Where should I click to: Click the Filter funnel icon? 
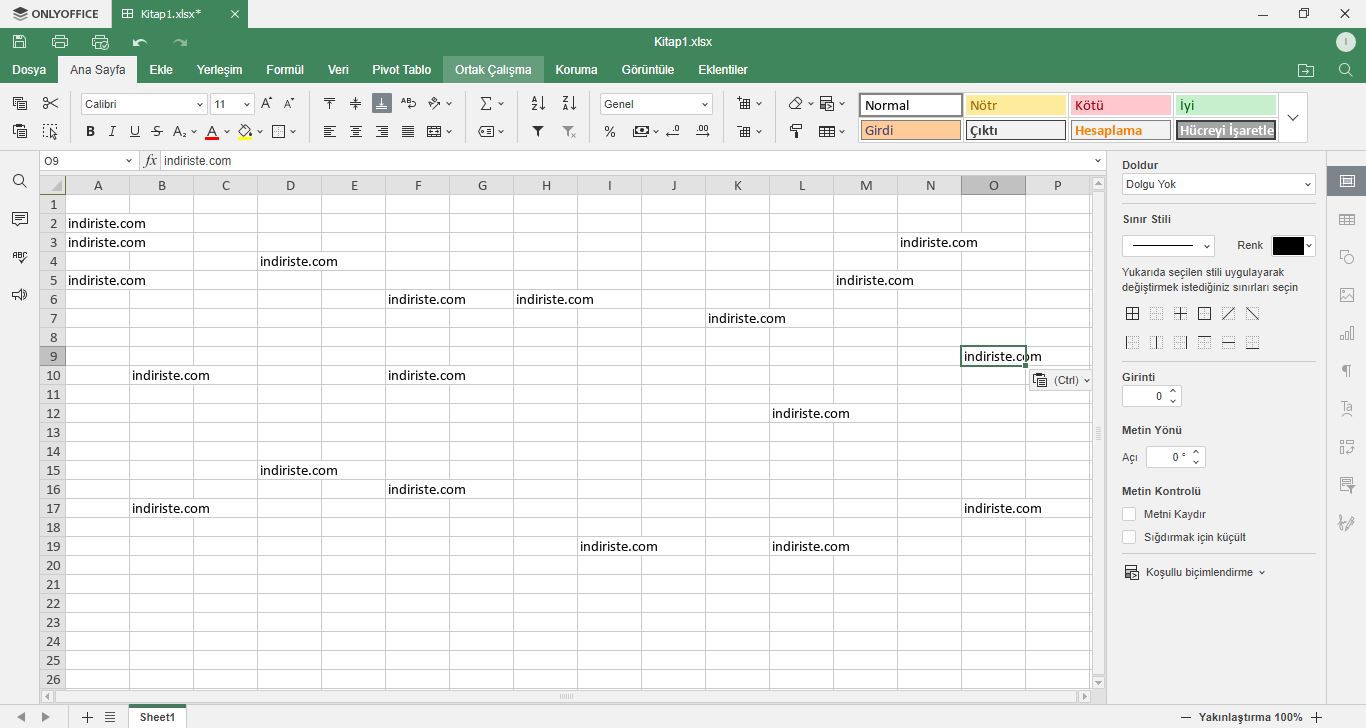coord(538,131)
